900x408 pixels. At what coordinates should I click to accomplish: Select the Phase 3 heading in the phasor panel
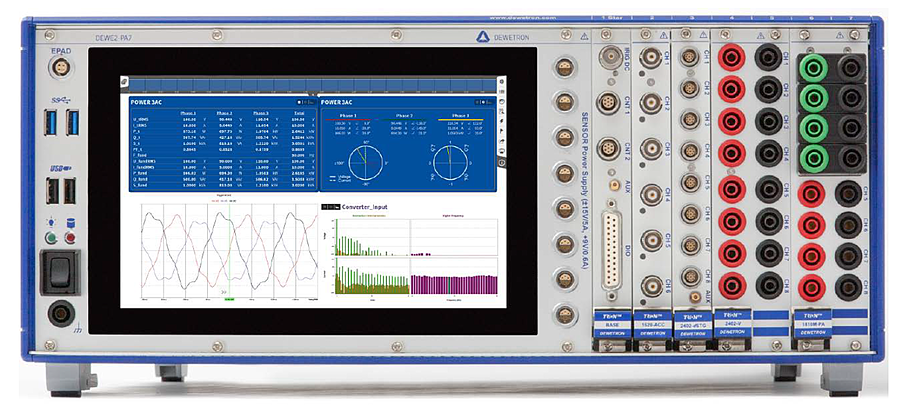click(x=462, y=115)
